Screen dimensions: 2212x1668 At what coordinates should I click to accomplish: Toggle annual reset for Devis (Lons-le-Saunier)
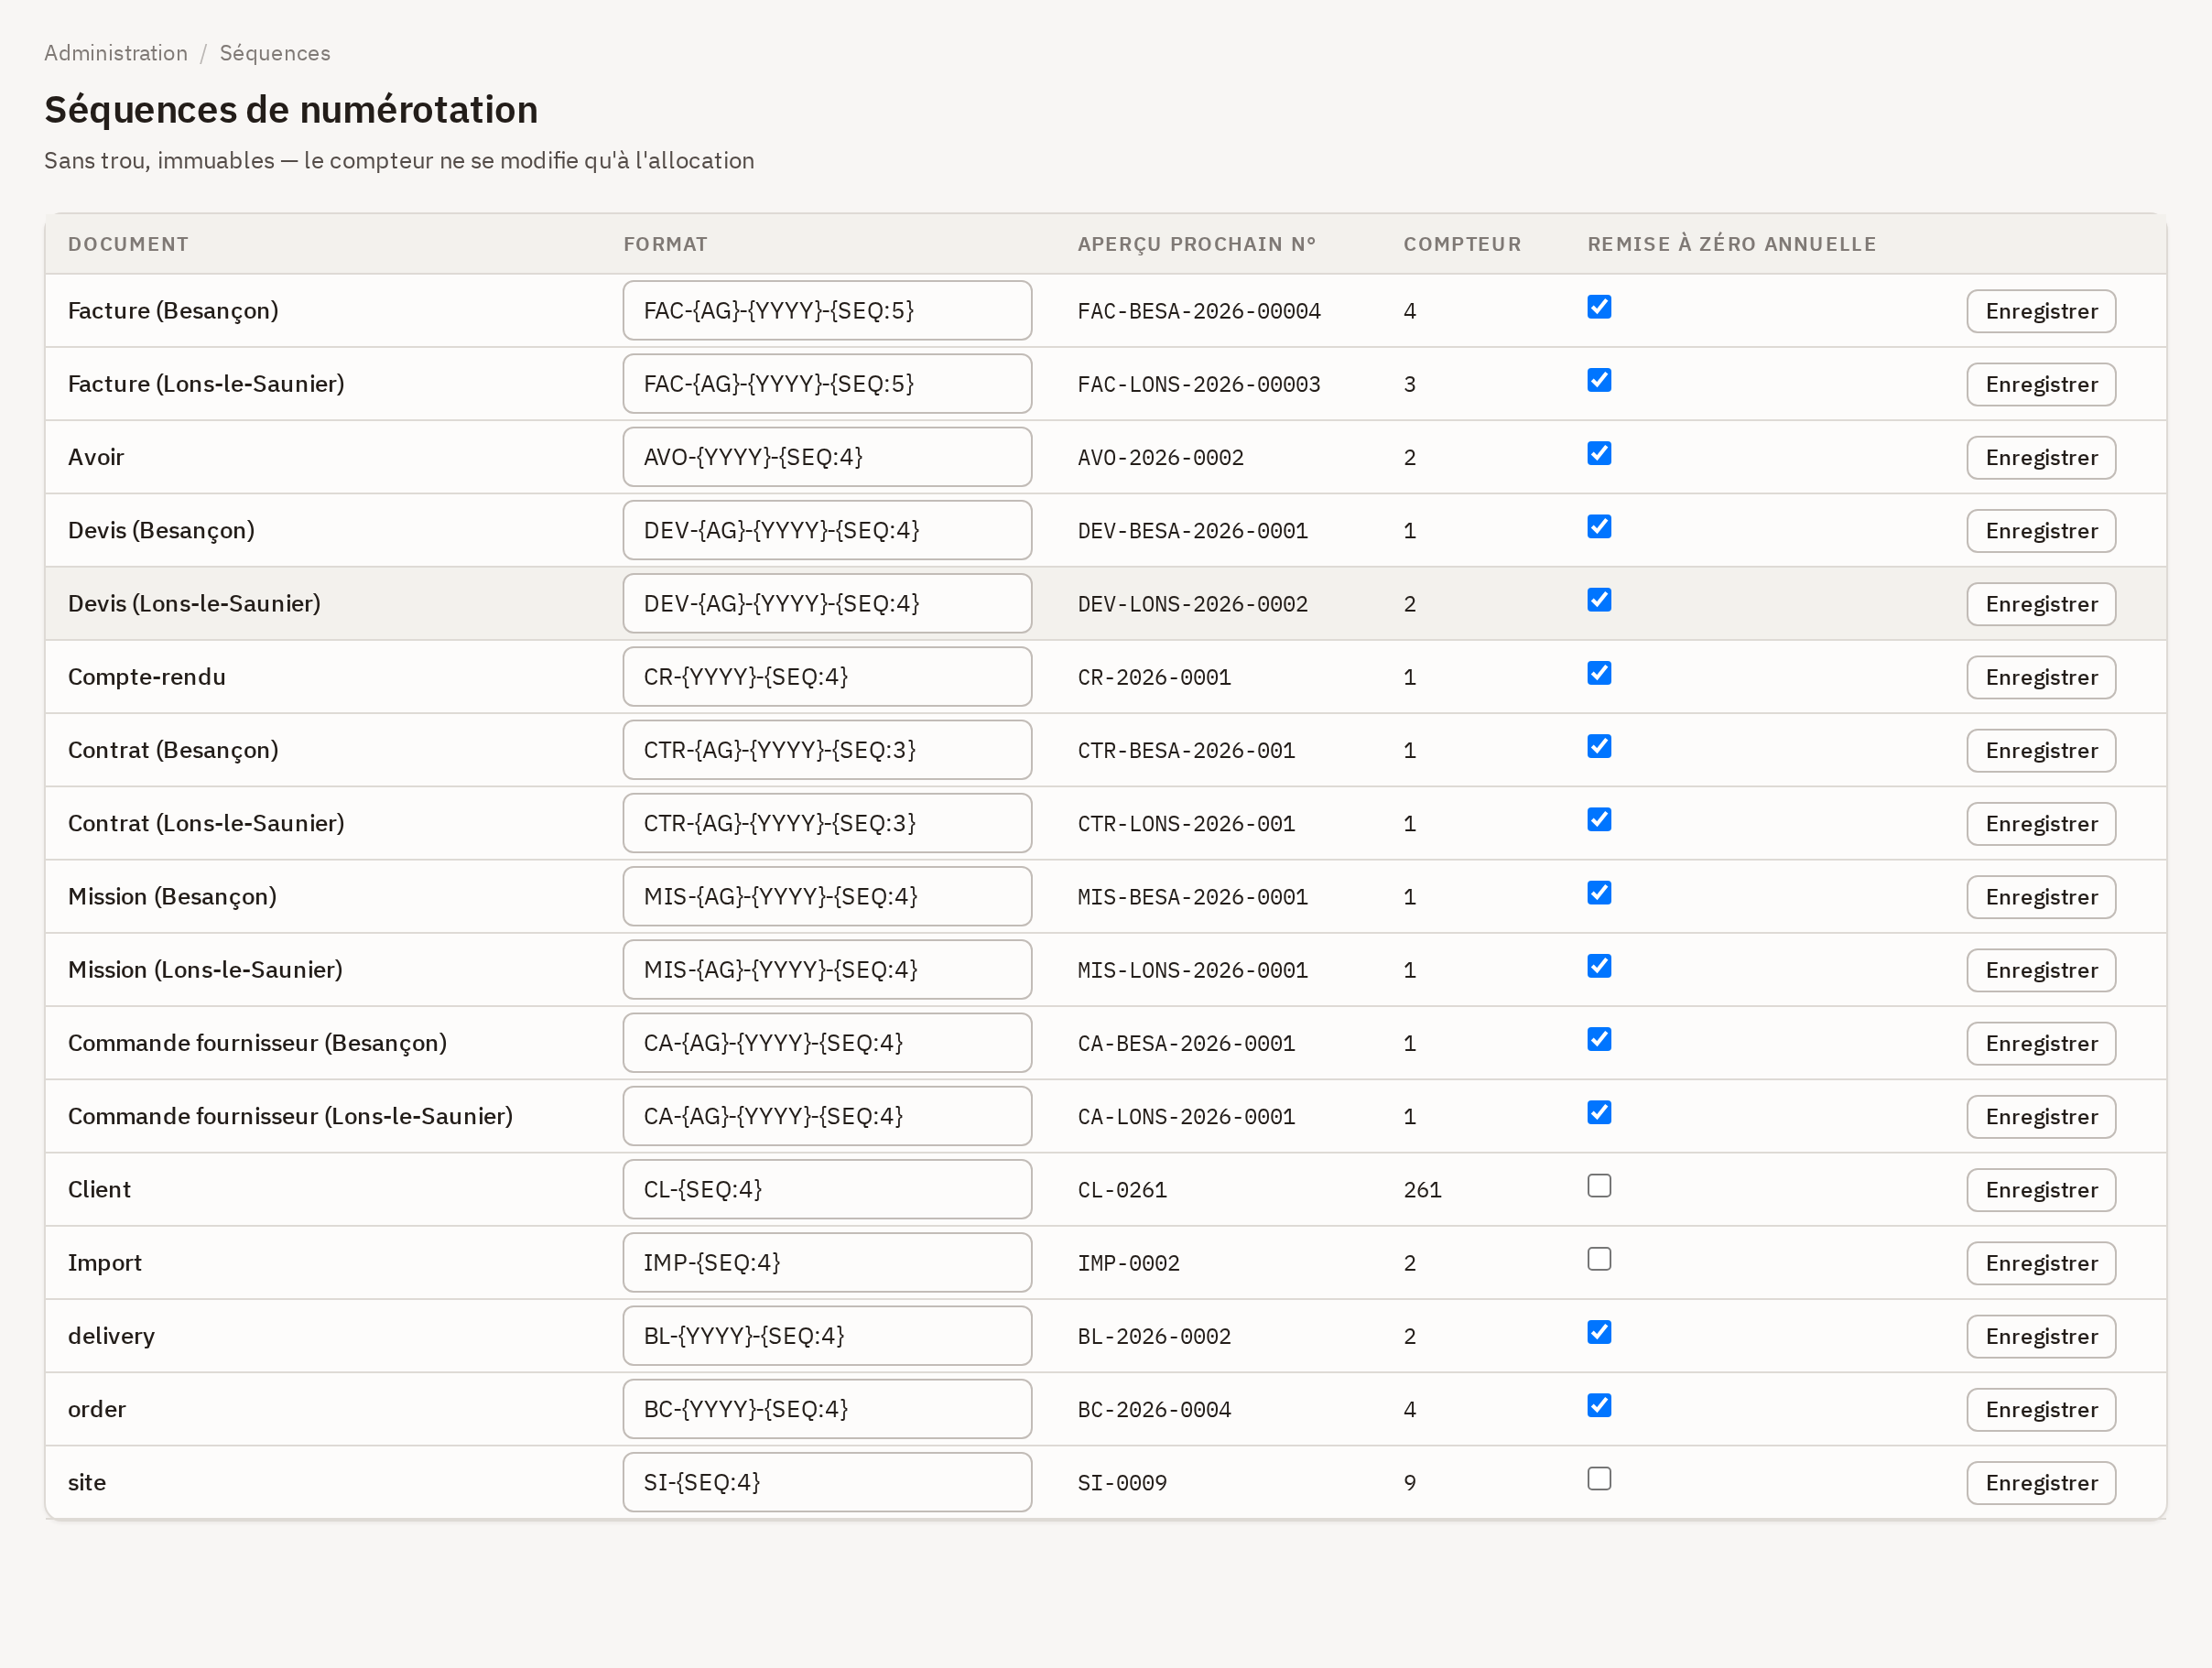pyautogui.click(x=1599, y=600)
